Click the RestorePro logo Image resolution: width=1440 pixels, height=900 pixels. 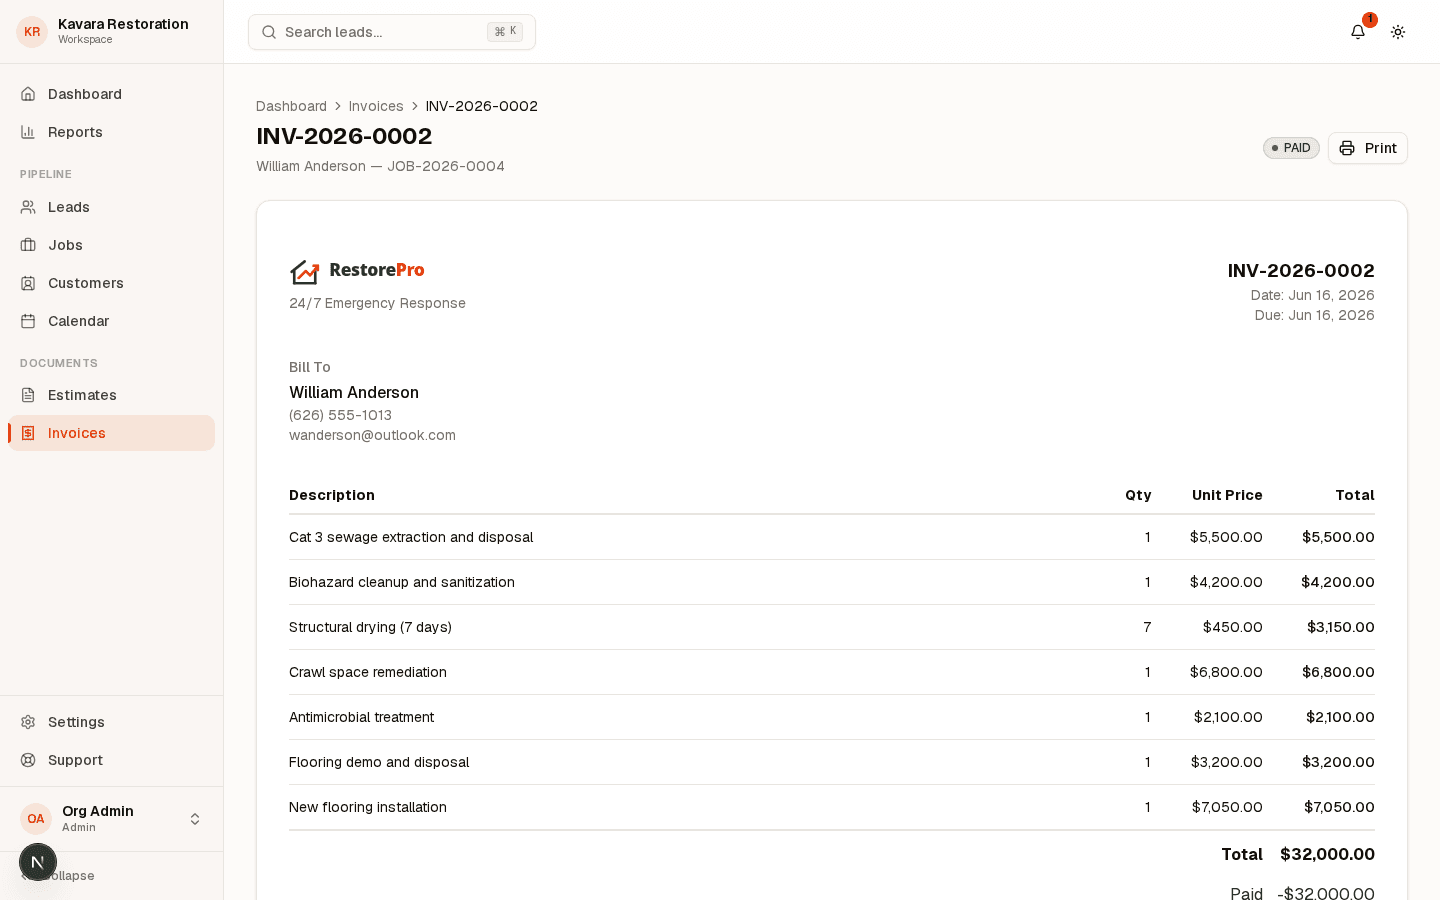[x=357, y=271]
